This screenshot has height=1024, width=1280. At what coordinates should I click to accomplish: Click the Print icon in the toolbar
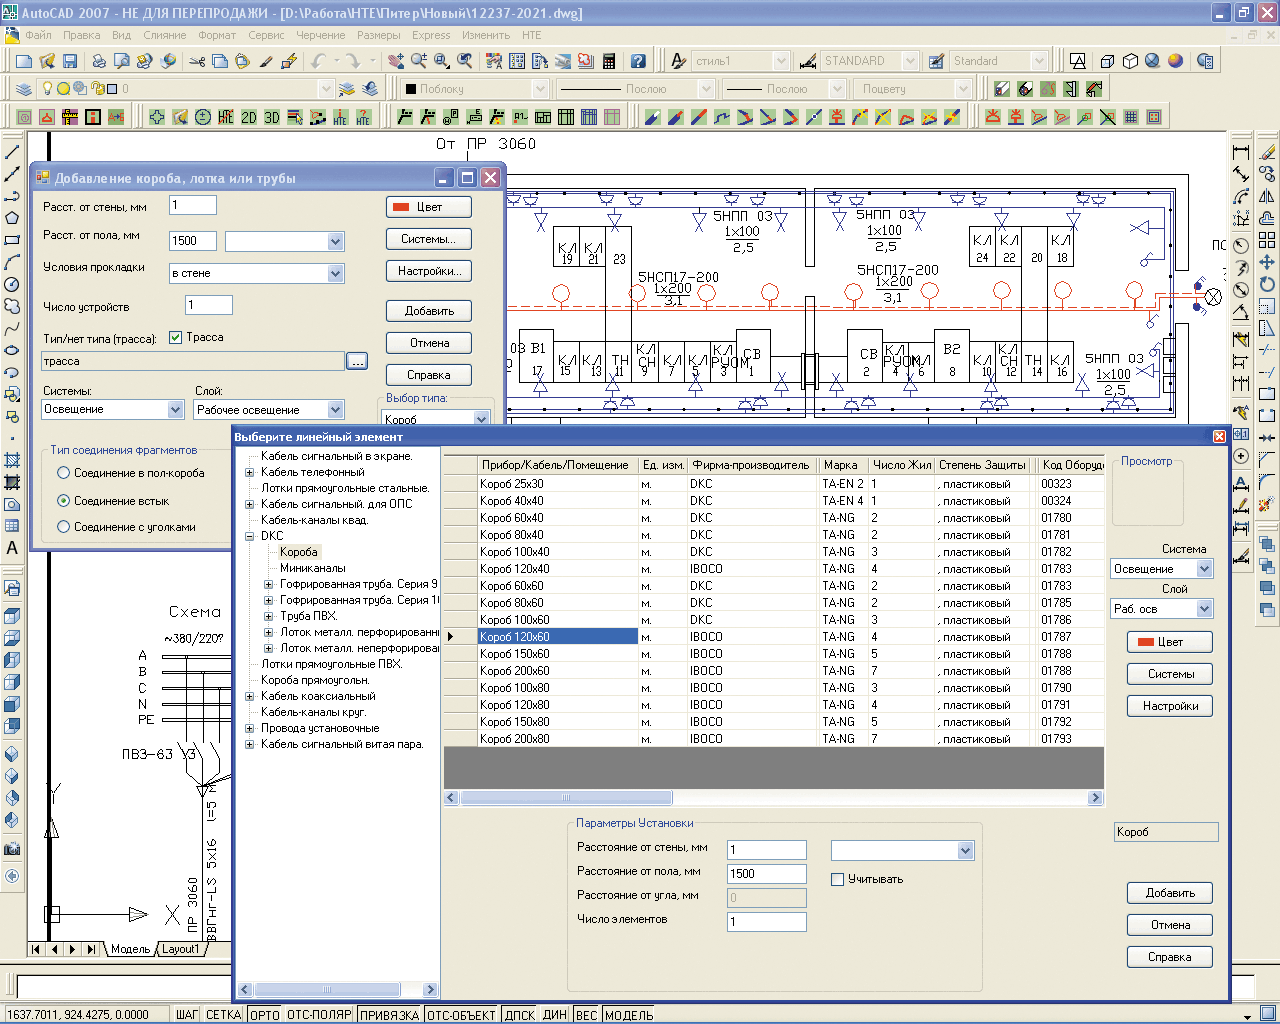(x=99, y=61)
